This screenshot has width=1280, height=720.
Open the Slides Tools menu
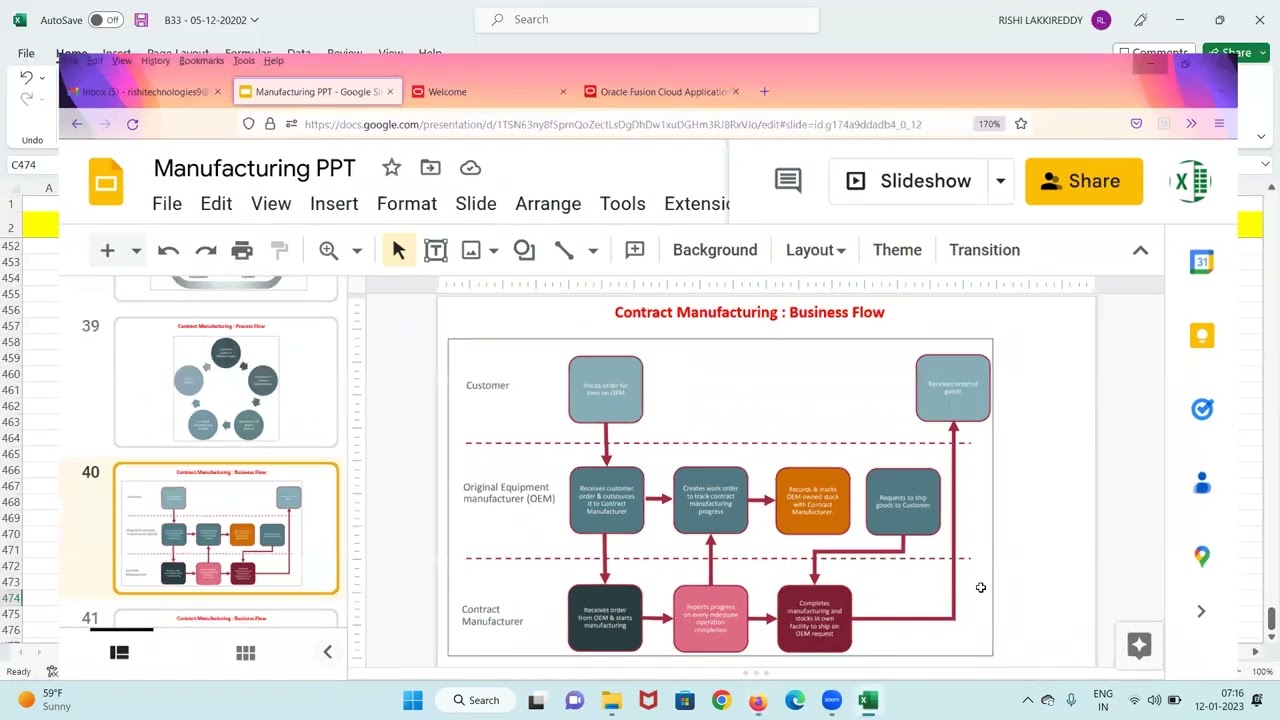pyautogui.click(x=622, y=204)
